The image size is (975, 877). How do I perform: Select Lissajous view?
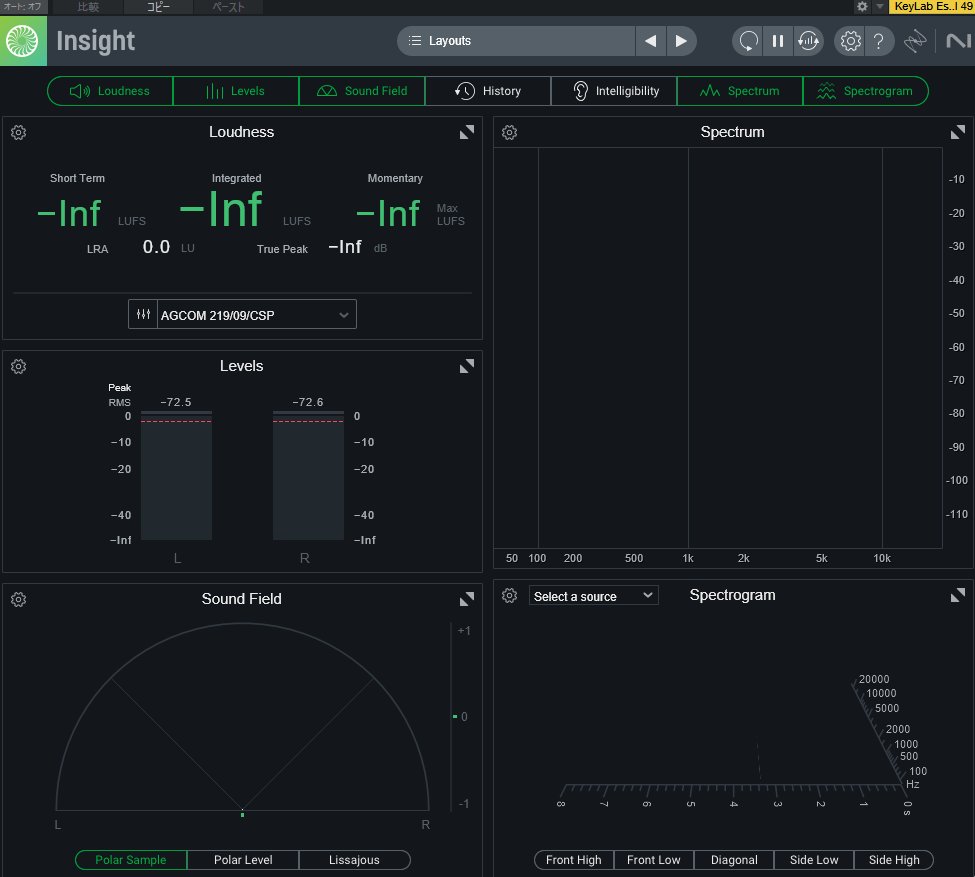click(x=354, y=860)
